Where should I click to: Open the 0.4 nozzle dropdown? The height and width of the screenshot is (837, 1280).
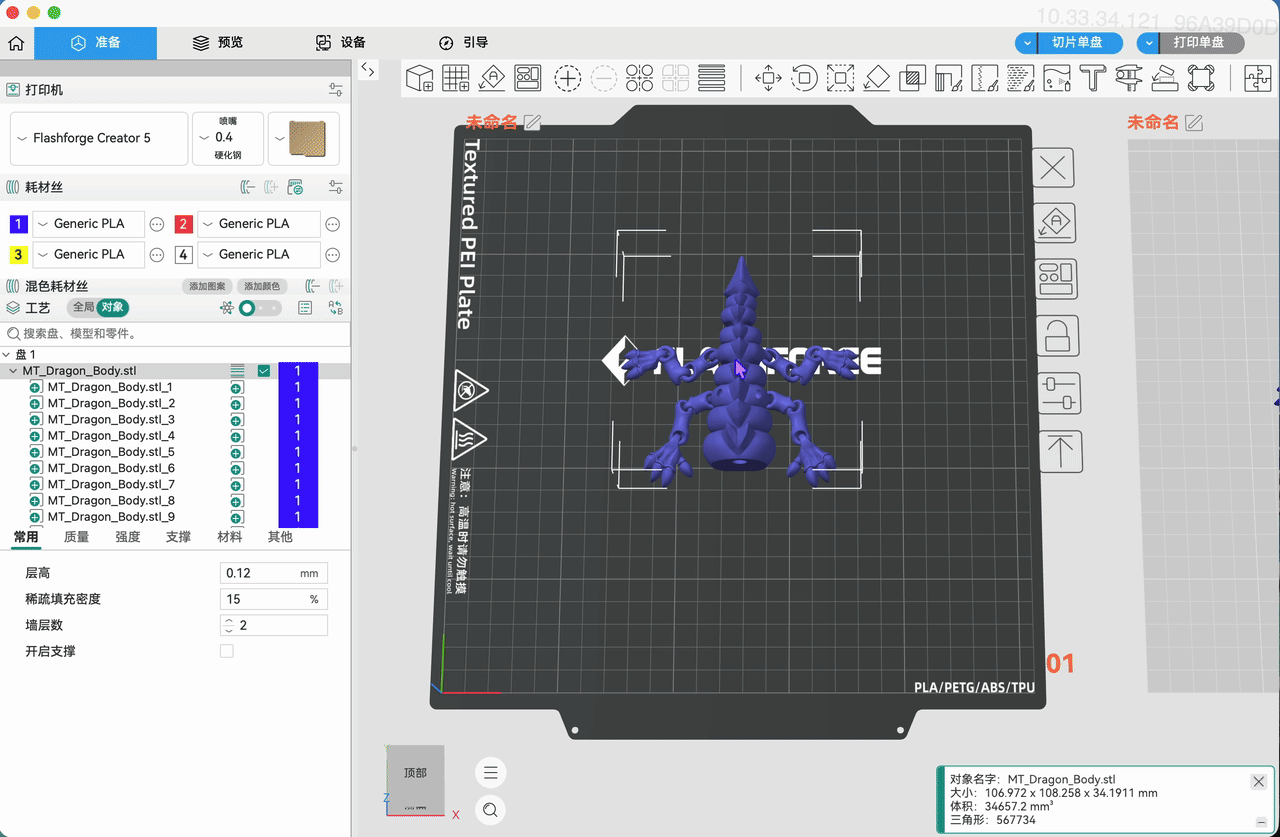point(228,138)
